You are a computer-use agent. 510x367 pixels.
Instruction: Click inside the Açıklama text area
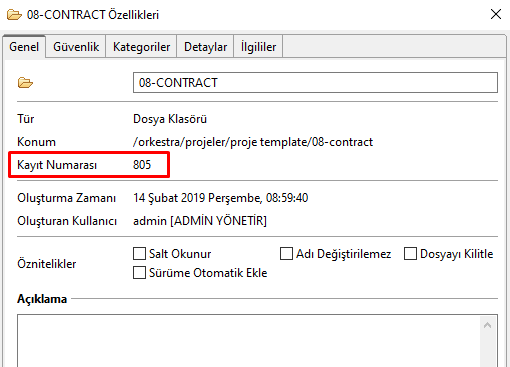pos(249,340)
